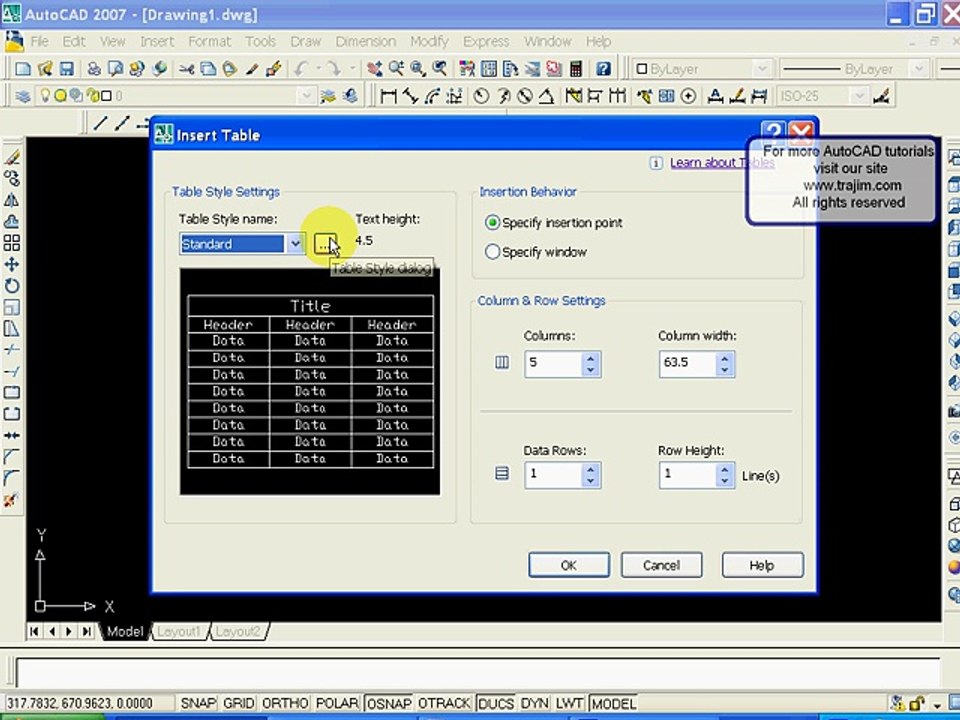
Task: Toggle OSNAP in status bar
Action: 389,703
